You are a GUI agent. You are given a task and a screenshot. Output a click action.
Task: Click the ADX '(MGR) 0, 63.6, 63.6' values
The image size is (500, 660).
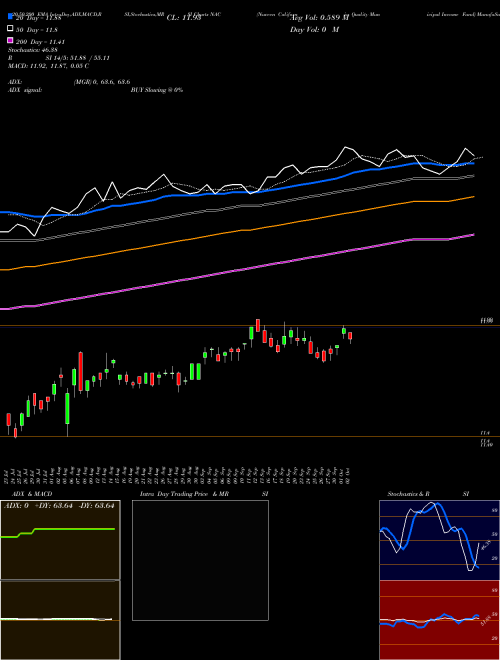pos(102,82)
